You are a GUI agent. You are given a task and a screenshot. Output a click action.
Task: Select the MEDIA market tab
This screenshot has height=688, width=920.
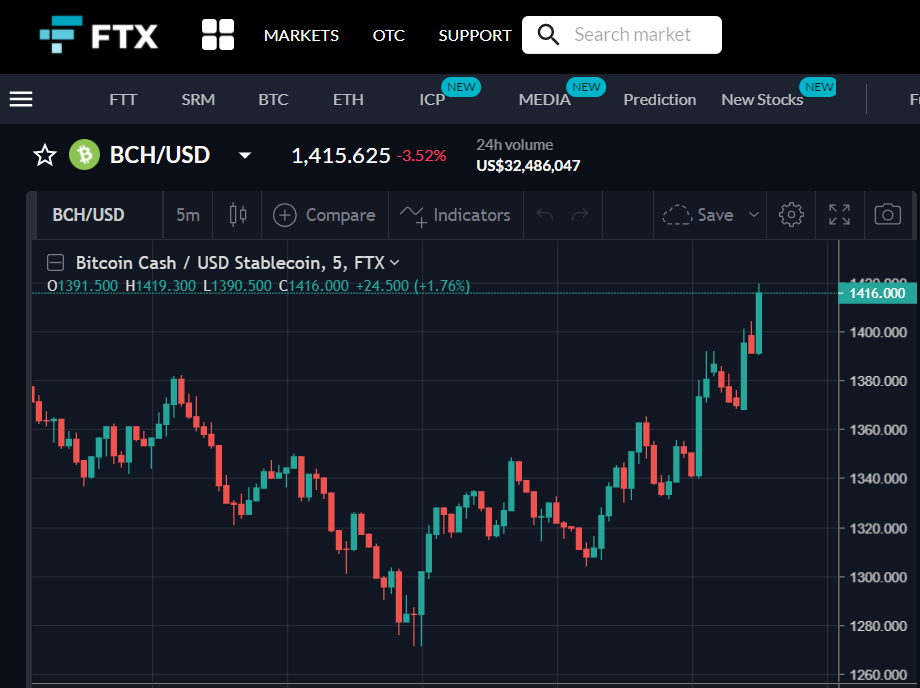pyautogui.click(x=544, y=100)
